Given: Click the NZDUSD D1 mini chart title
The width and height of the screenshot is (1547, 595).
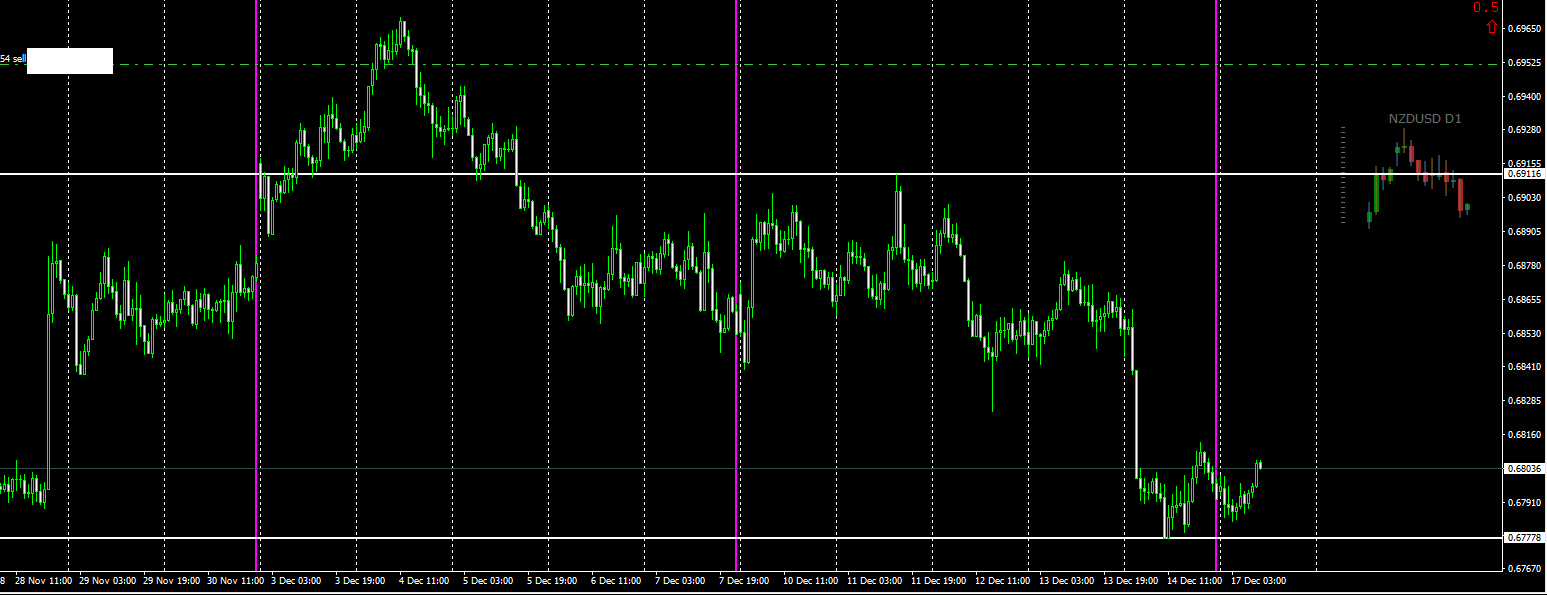Looking at the screenshot, I should coord(1425,119).
